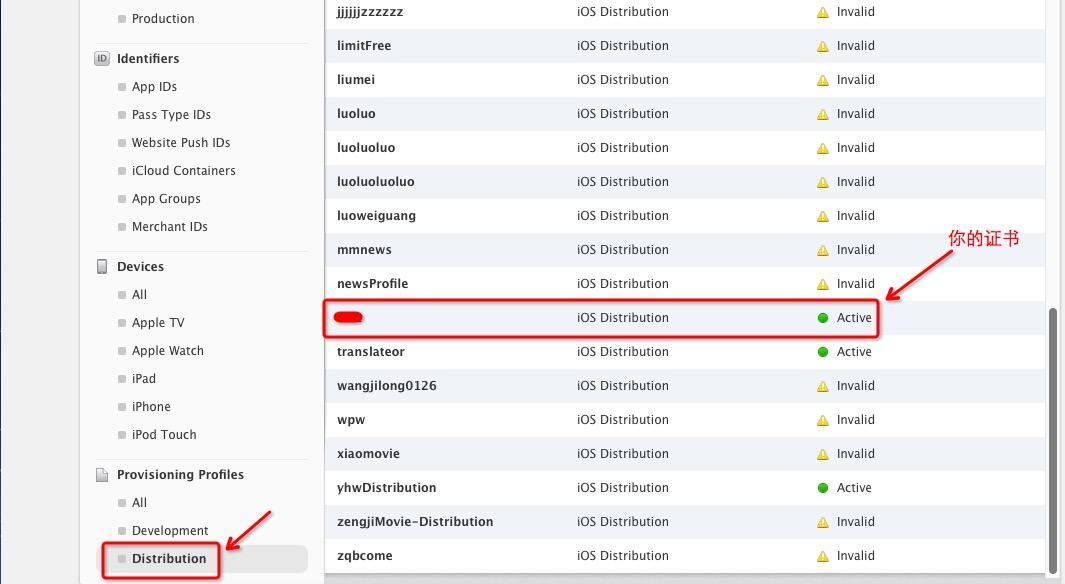
Task: Open App IDs under Identifiers
Action: pos(154,86)
